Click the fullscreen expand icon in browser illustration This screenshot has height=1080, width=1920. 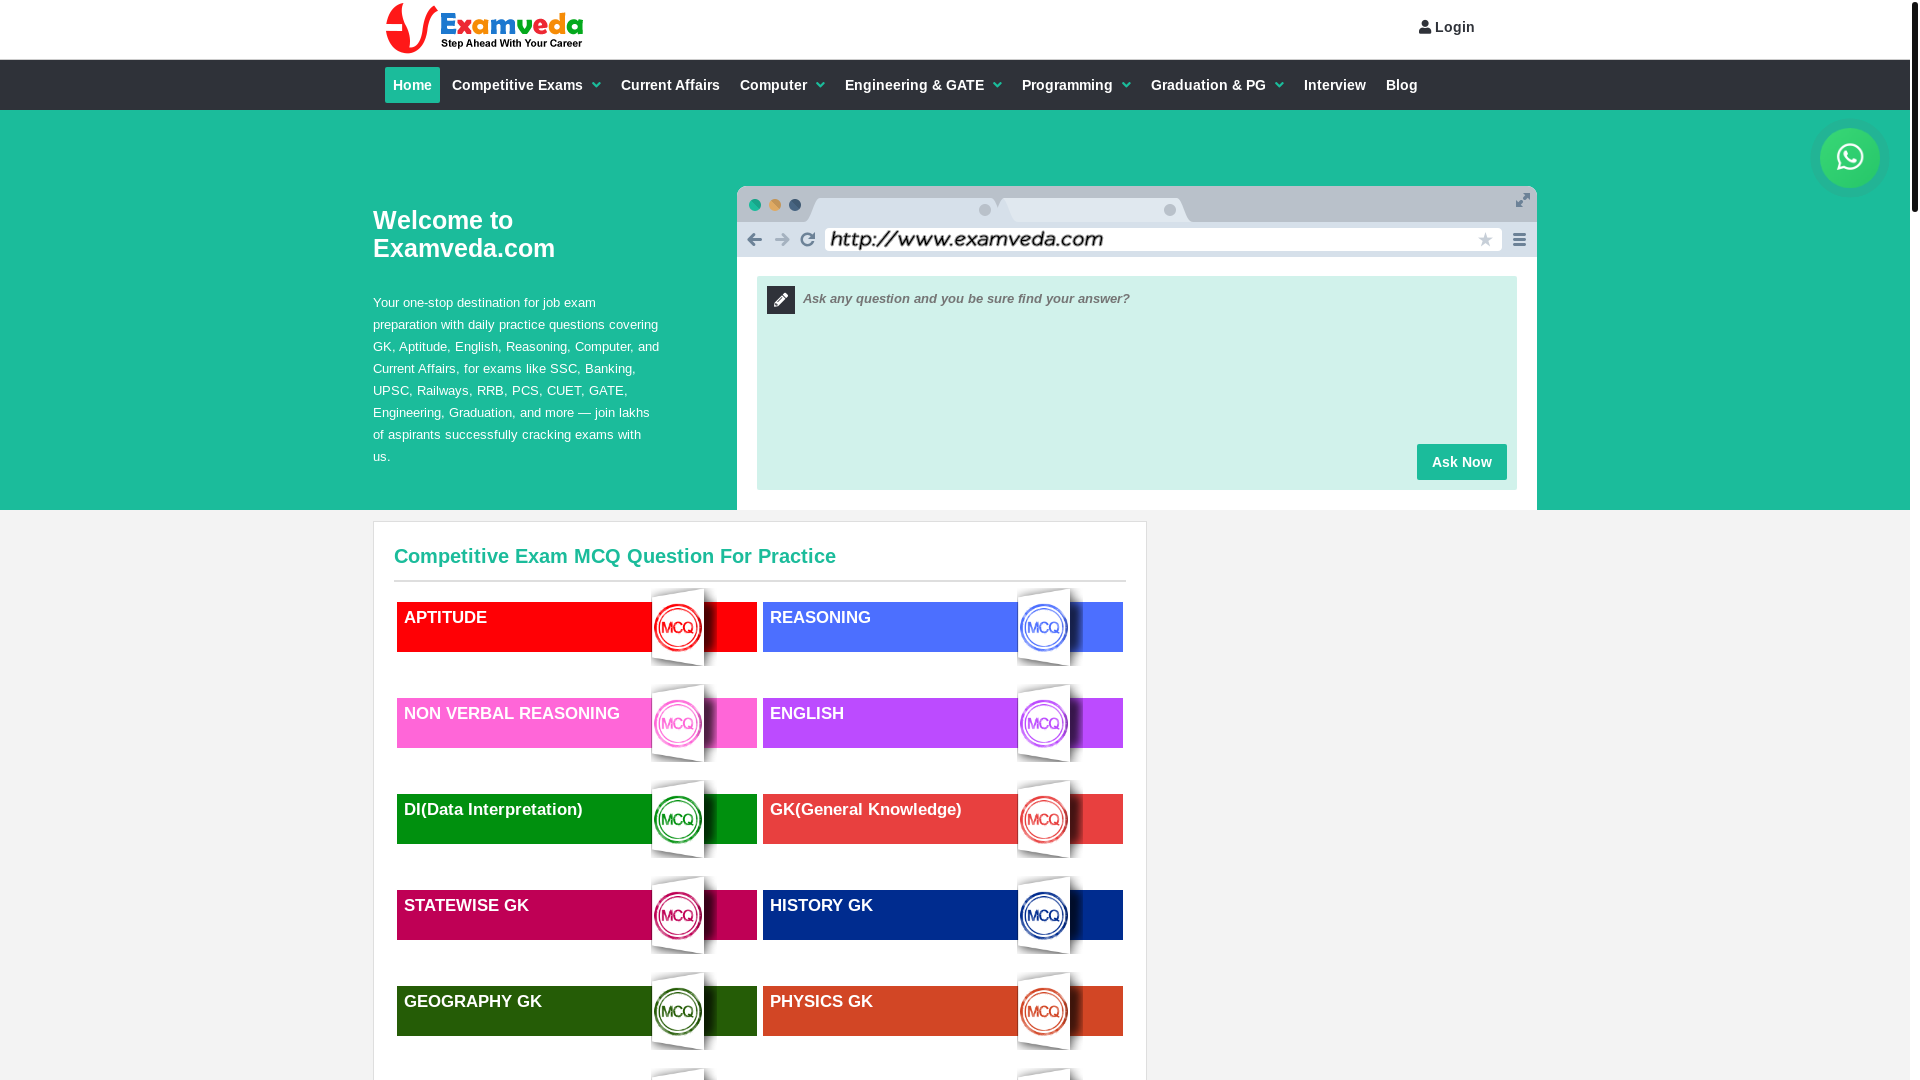coord(1522,201)
